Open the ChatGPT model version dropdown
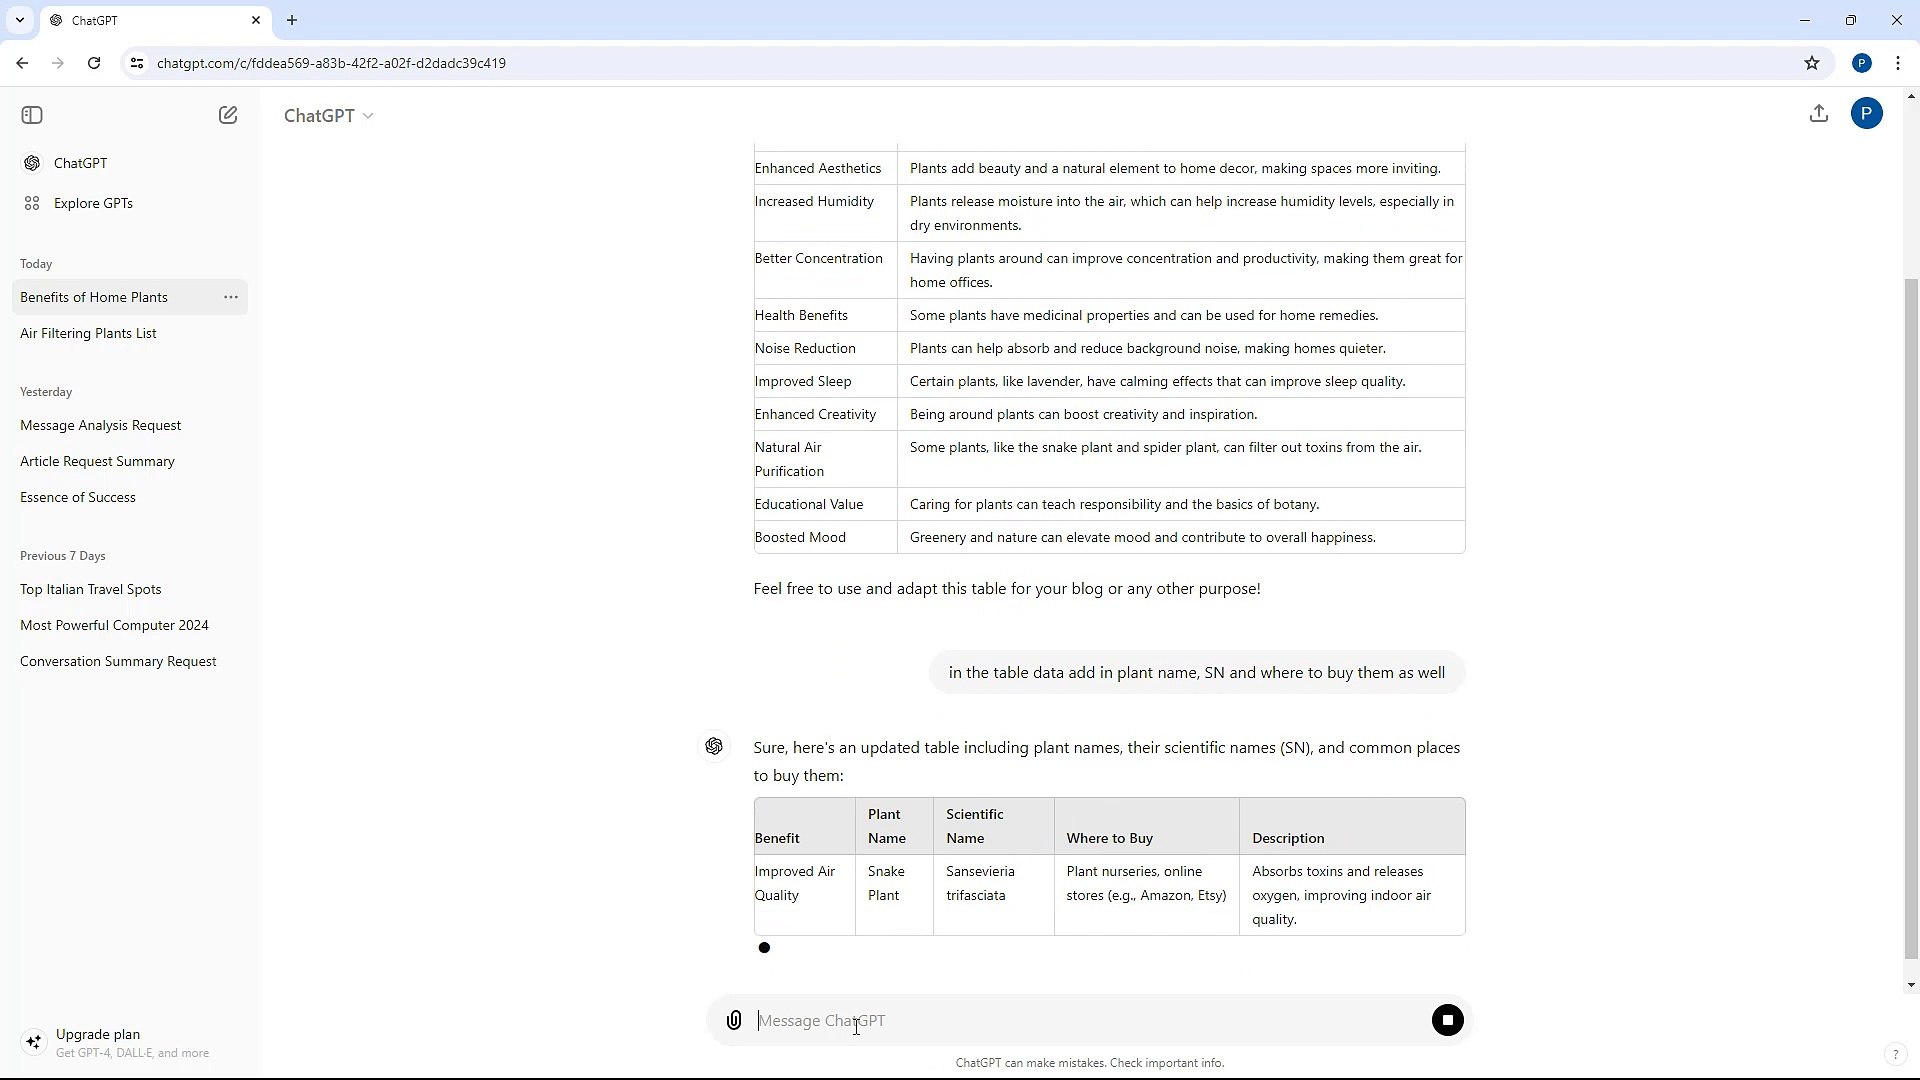The image size is (1920, 1080). pos(328,115)
